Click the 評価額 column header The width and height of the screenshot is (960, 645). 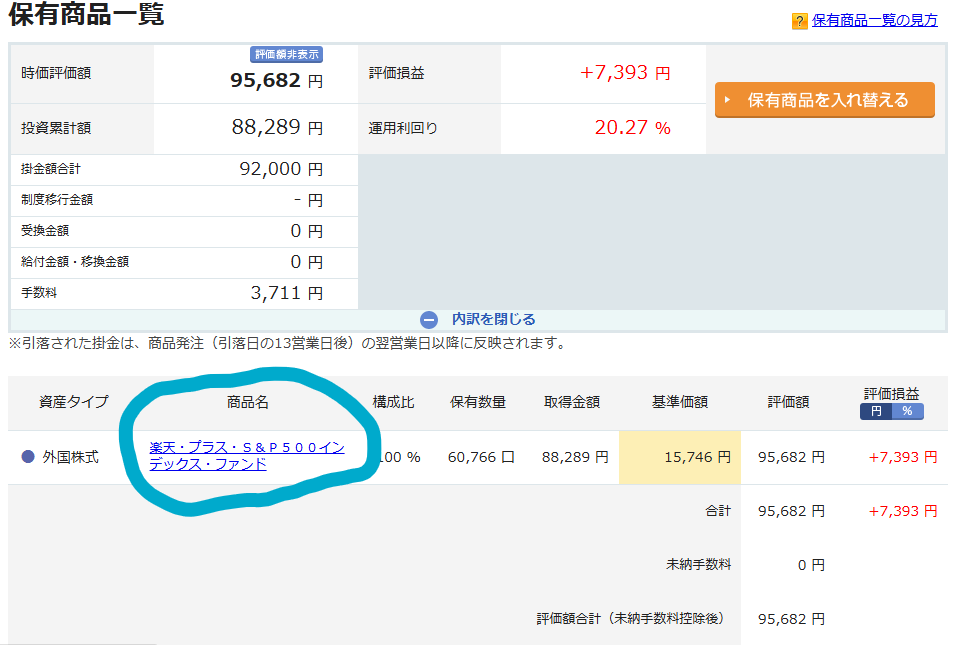tap(788, 402)
